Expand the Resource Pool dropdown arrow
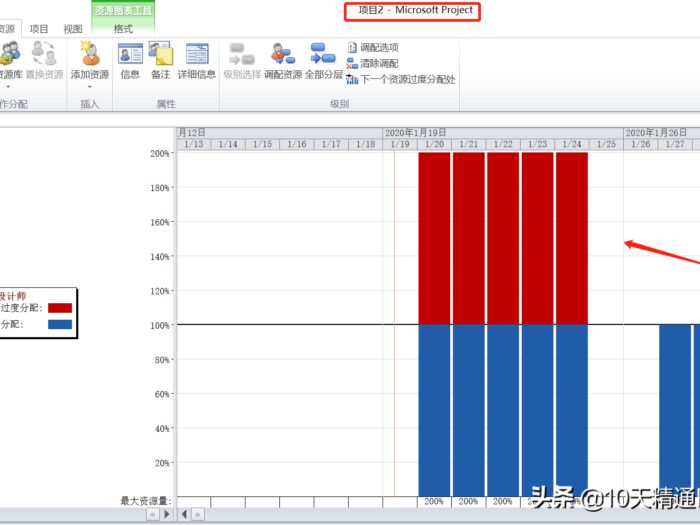Image resolution: width=700 pixels, height=525 pixels. 8,86
